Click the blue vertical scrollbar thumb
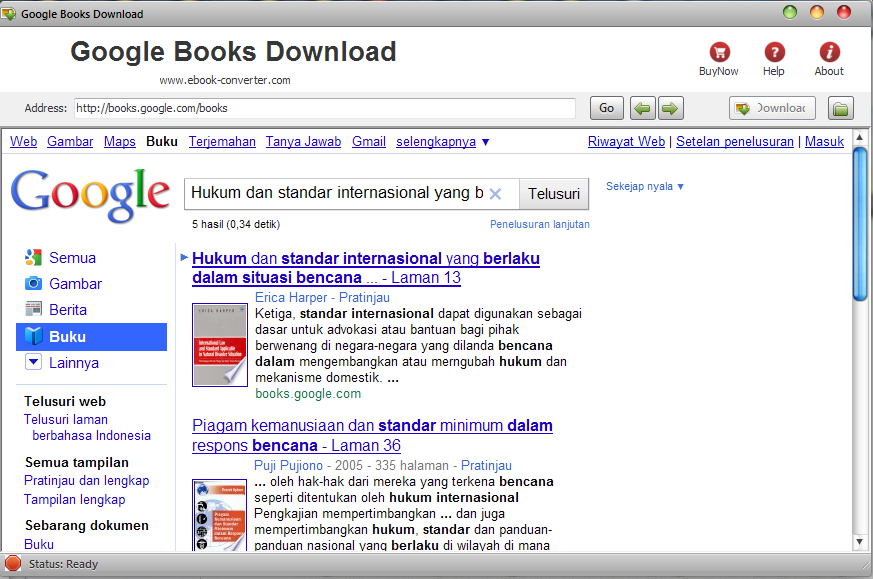This screenshot has height=579, width=873. (x=860, y=224)
